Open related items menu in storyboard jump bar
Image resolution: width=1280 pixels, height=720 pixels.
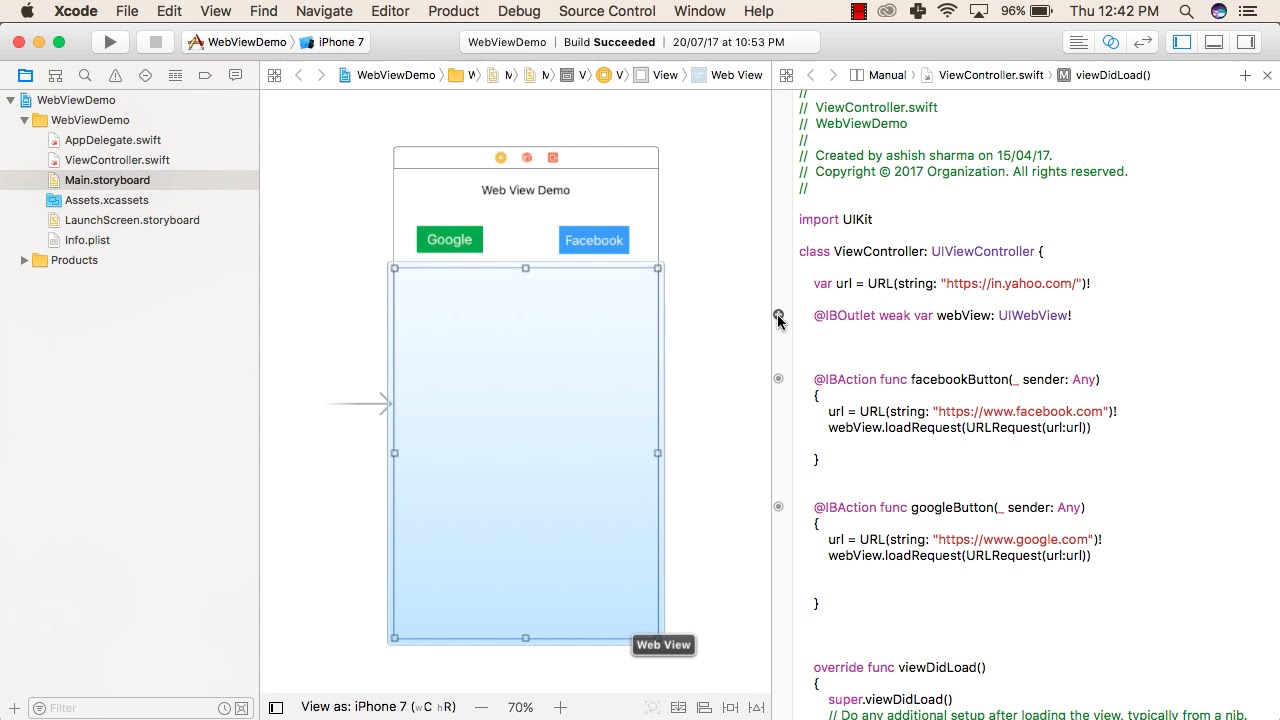274,75
